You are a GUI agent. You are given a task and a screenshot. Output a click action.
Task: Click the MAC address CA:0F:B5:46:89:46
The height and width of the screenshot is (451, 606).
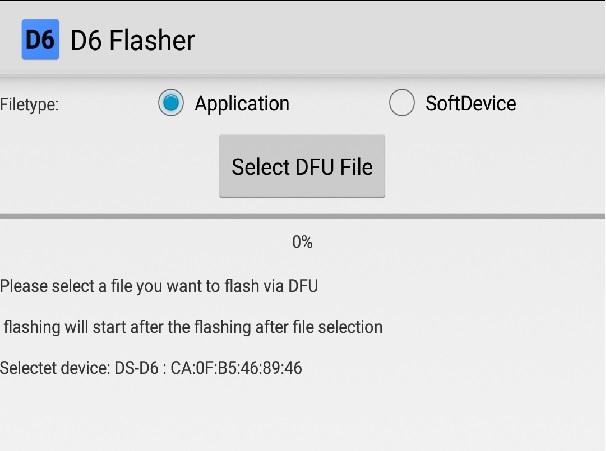(236, 368)
